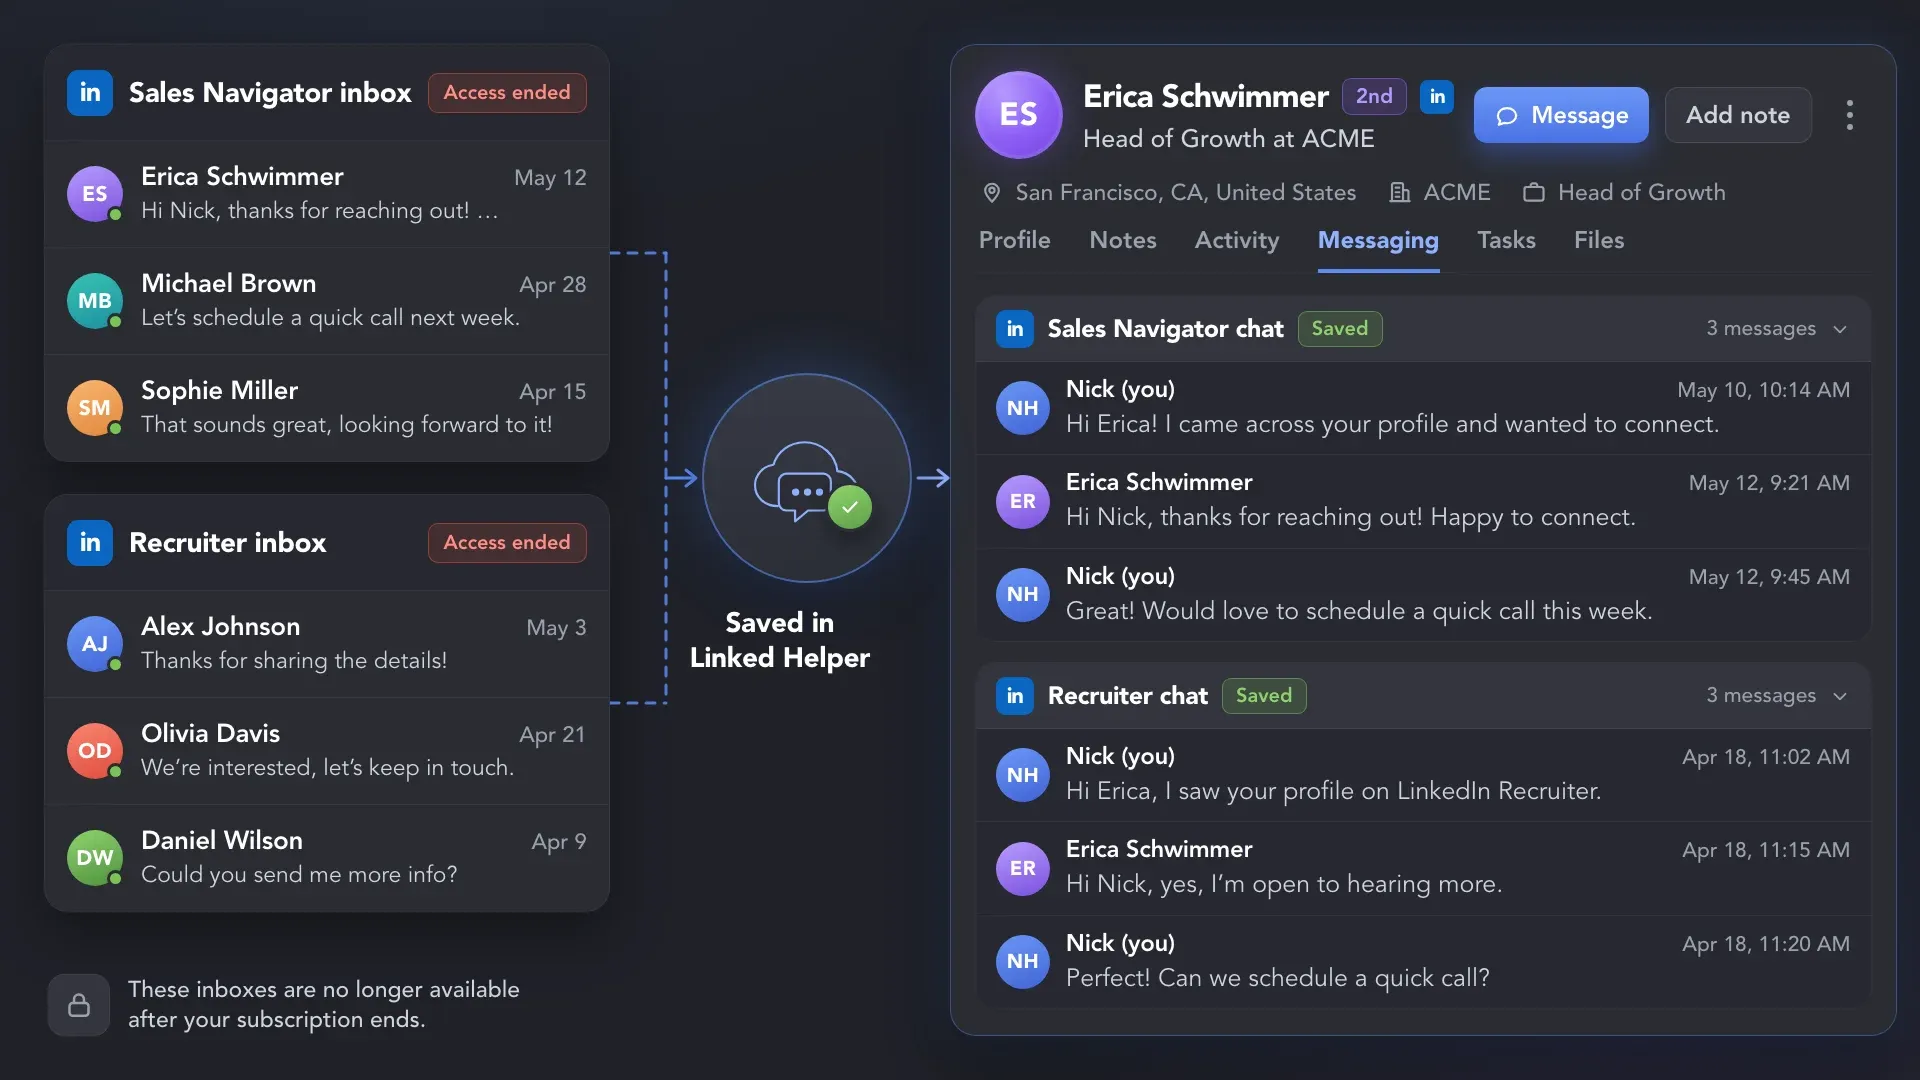Screen dimensions: 1920x1080
Task: Click NH avatar on May 12, 9:45 AM message
Action: click(x=1023, y=595)
